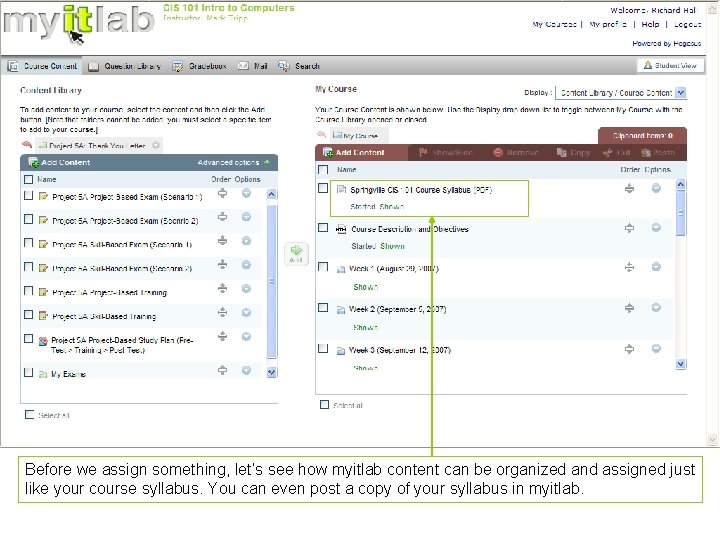Open the Mail tab
Image resolution: width=720 pixels, height=540 pixels.
(253, 66)
